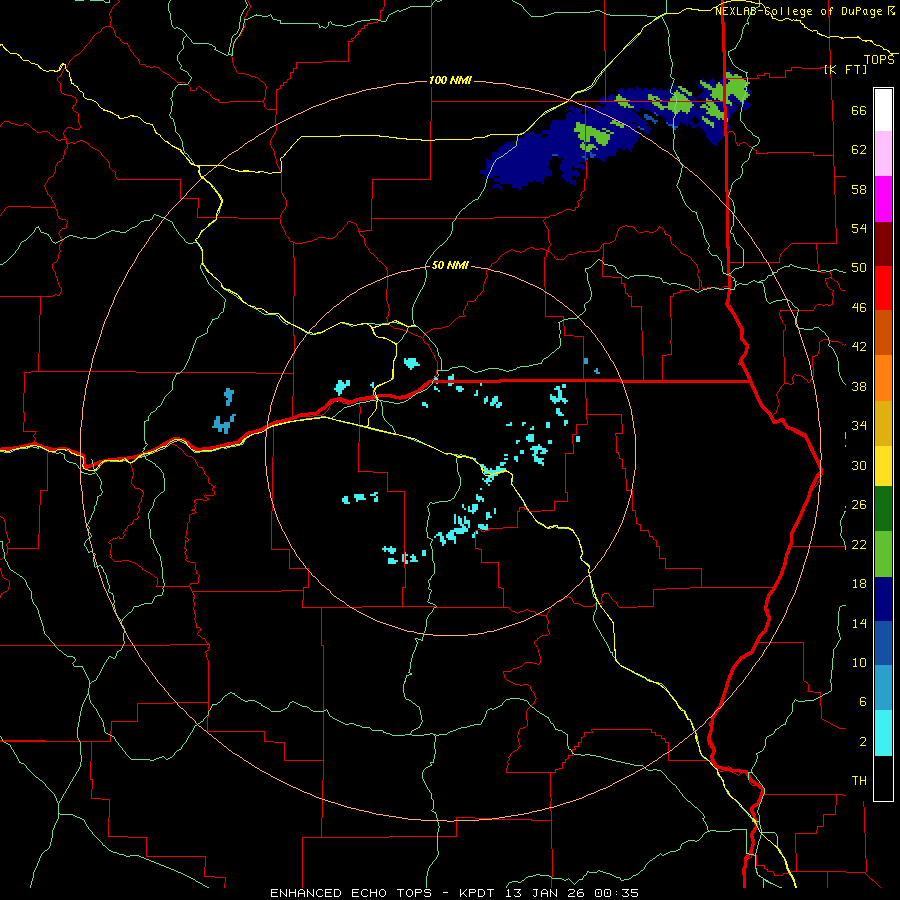Screen dimensions: 900x900
Task: Click the legend value 2
Action: [863, 742]
